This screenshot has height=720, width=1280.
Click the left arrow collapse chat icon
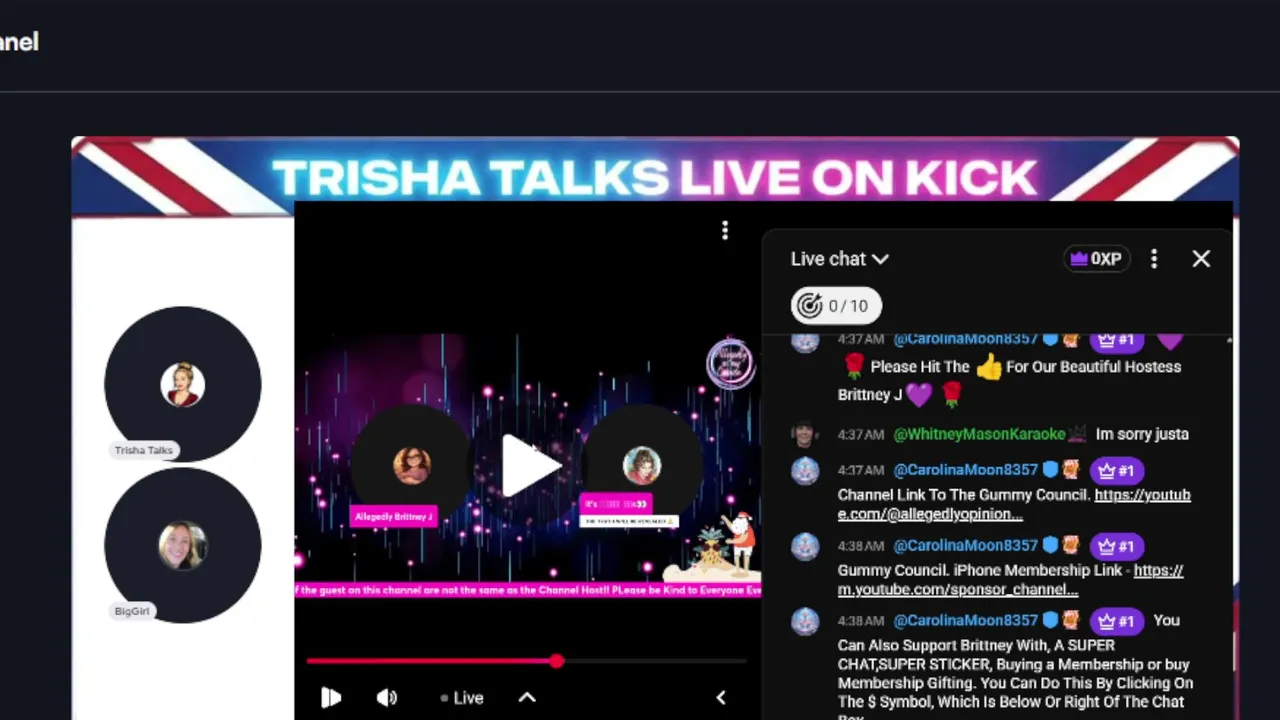click(721, 698)
